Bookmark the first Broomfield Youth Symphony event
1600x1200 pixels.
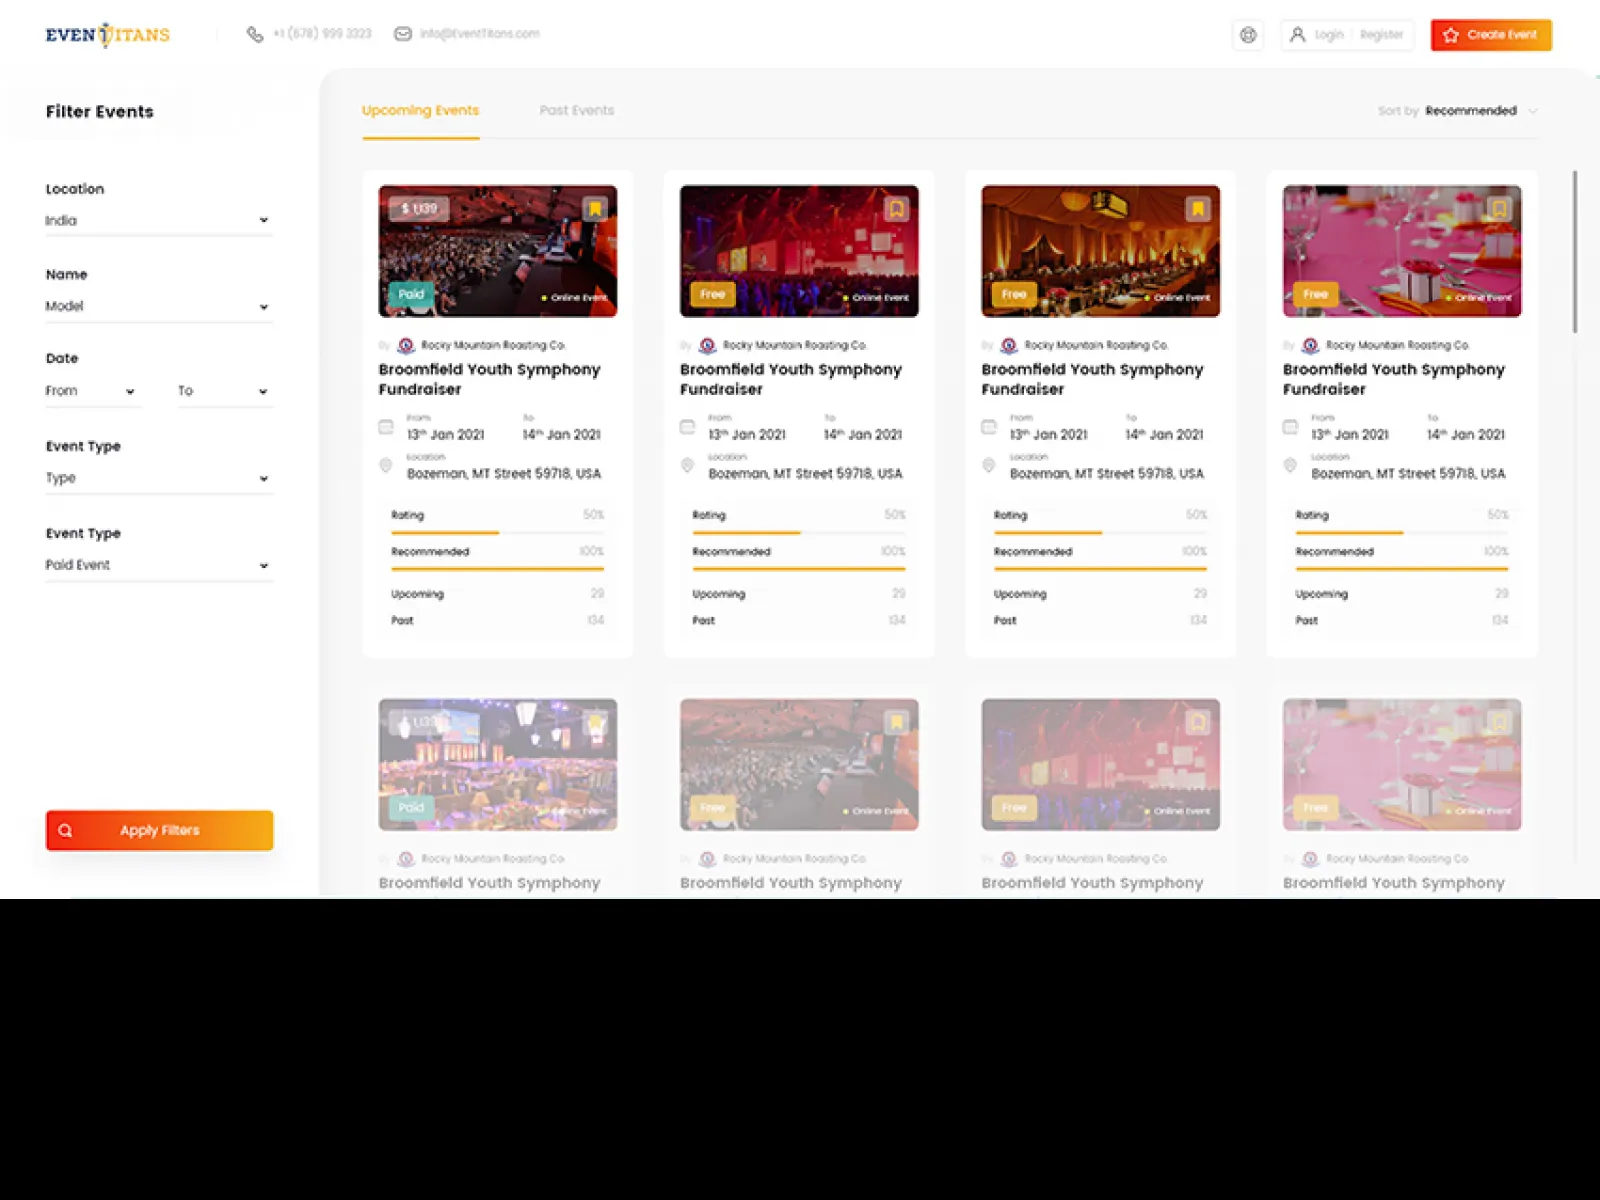(594, 208)
